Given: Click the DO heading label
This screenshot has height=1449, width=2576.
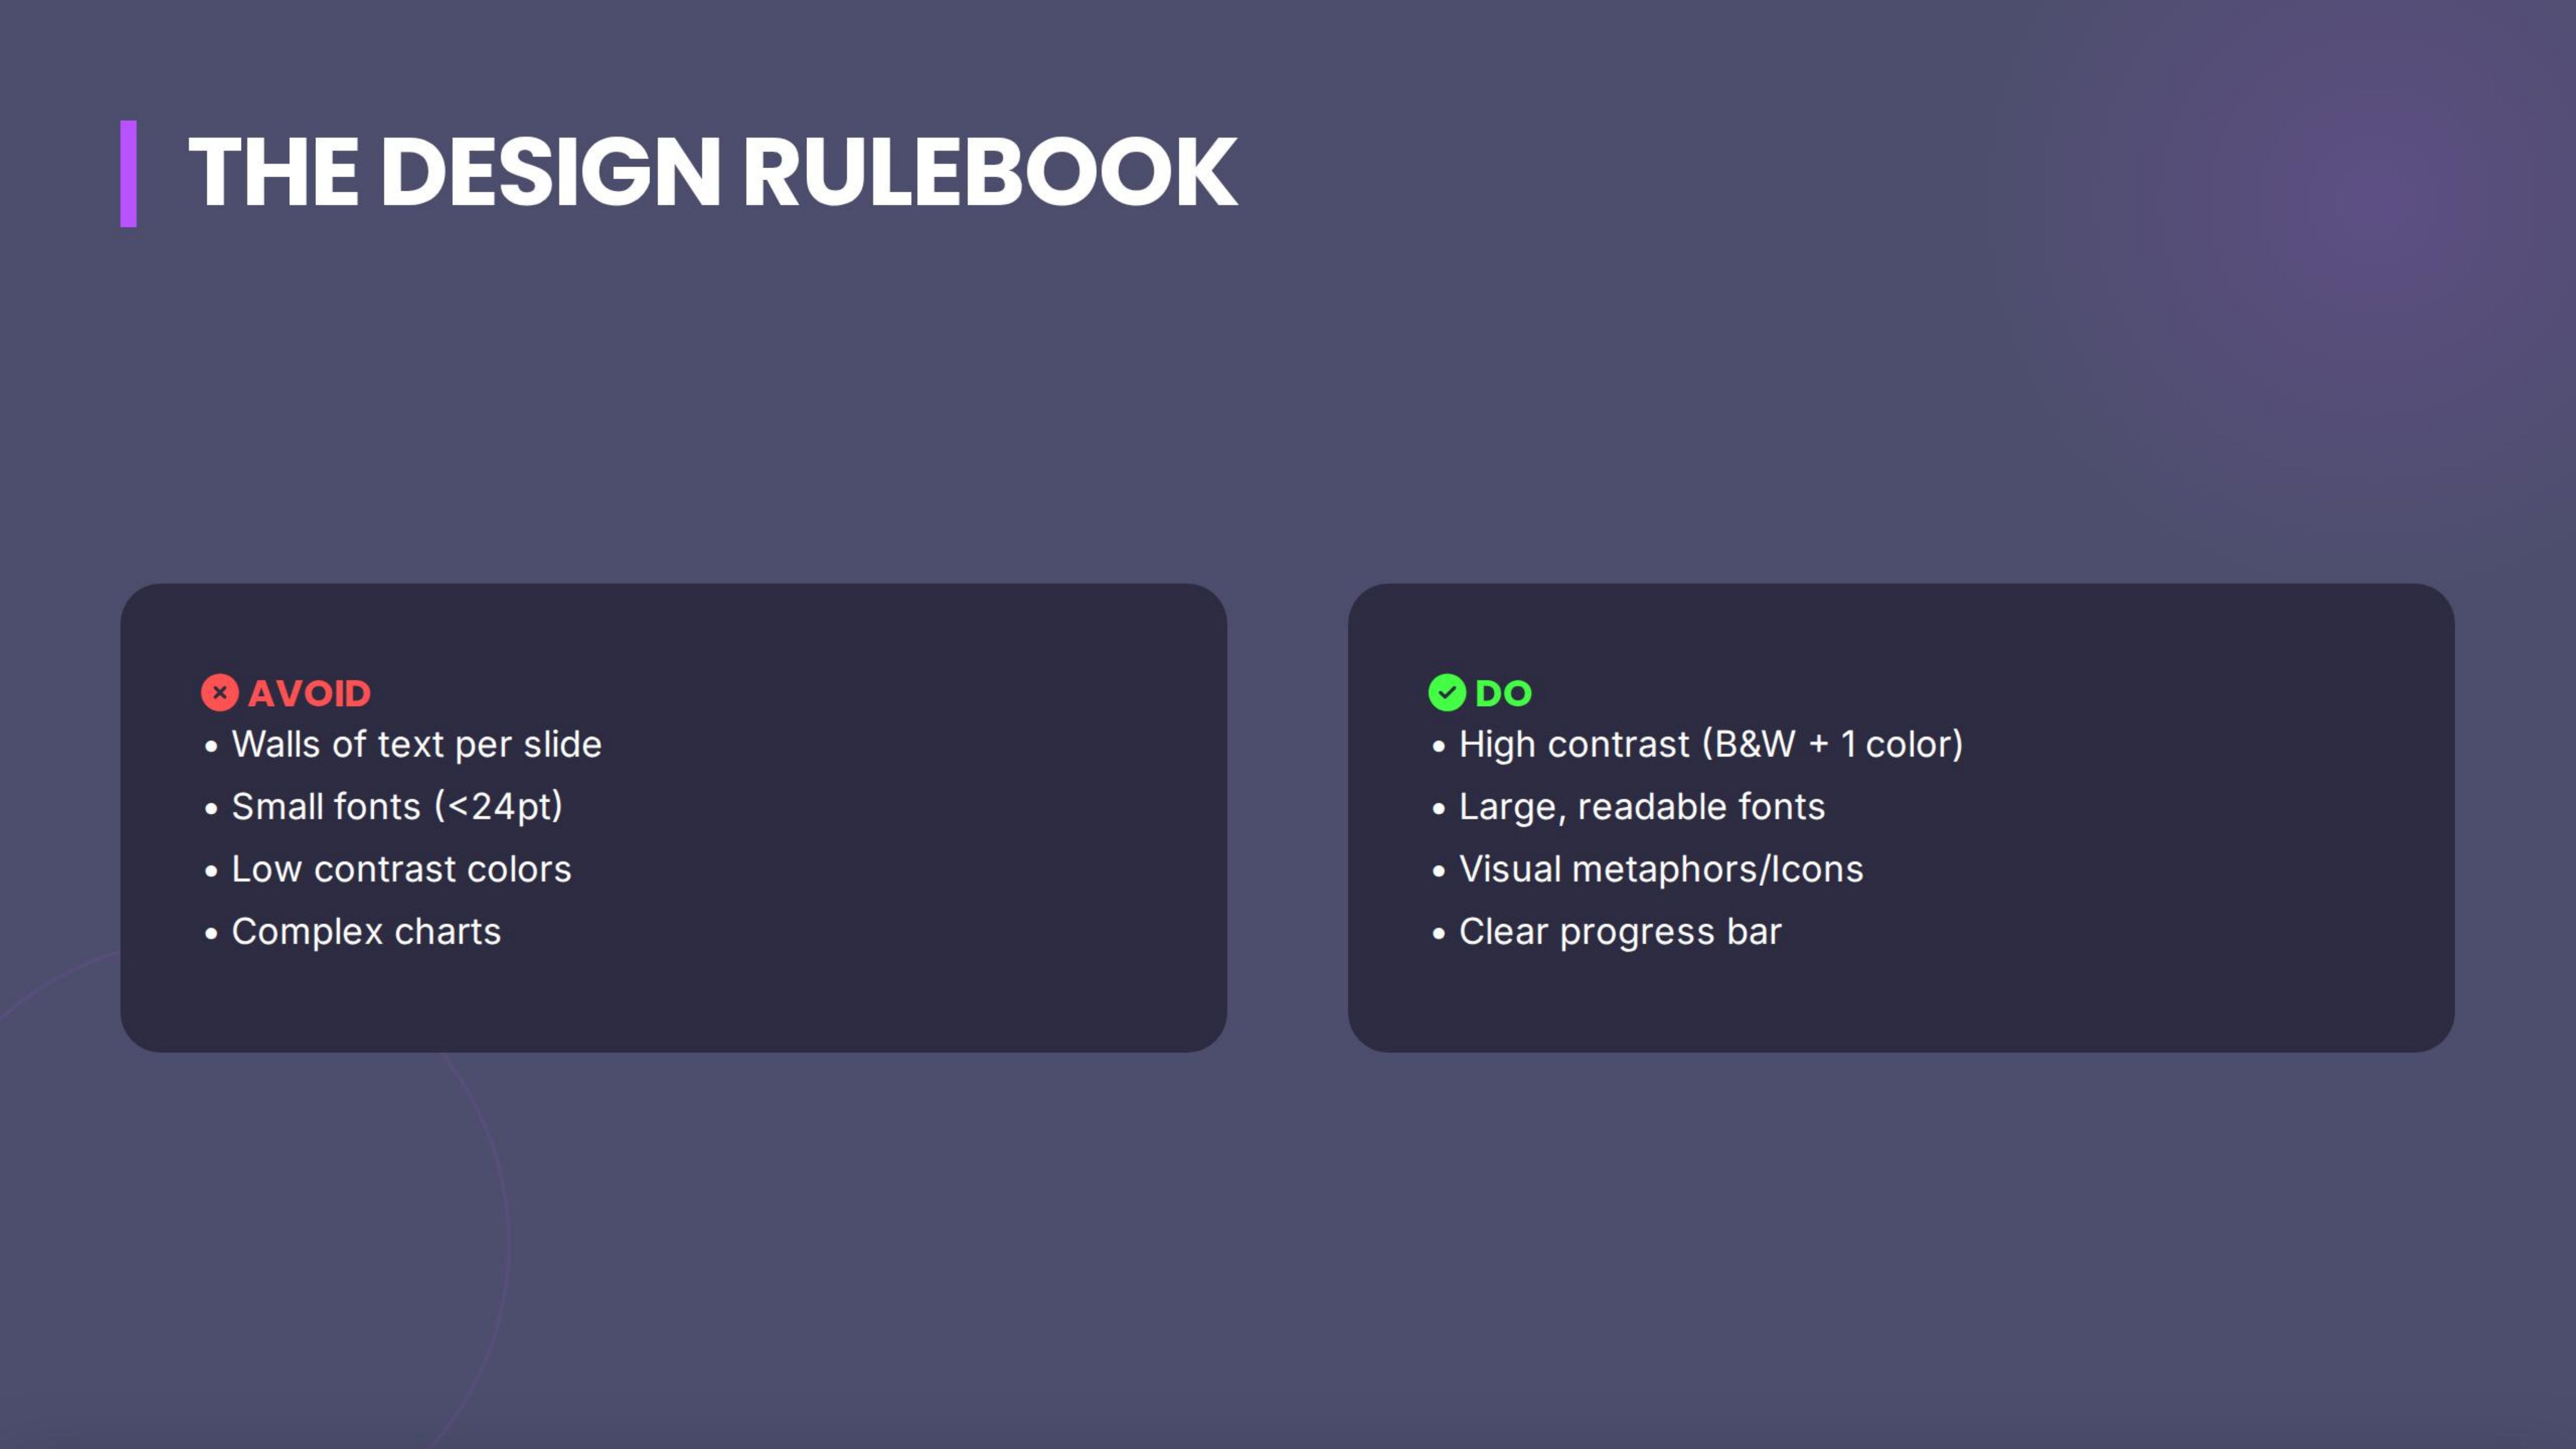Looking at the screenshot, I should 1504,691.
